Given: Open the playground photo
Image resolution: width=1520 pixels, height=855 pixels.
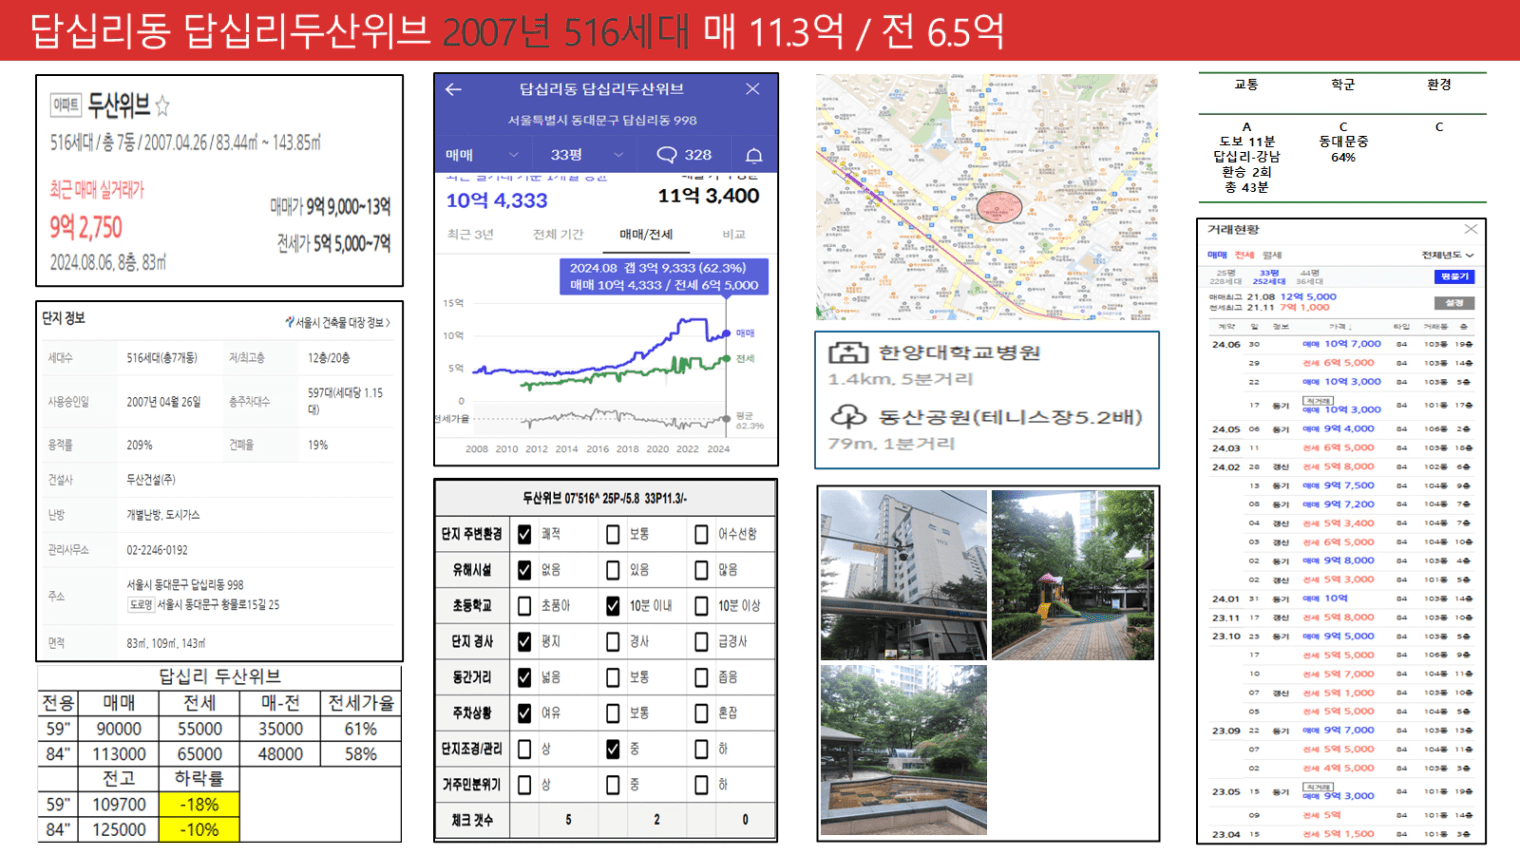Looking at the screenshot, I should coord(1072,574).
